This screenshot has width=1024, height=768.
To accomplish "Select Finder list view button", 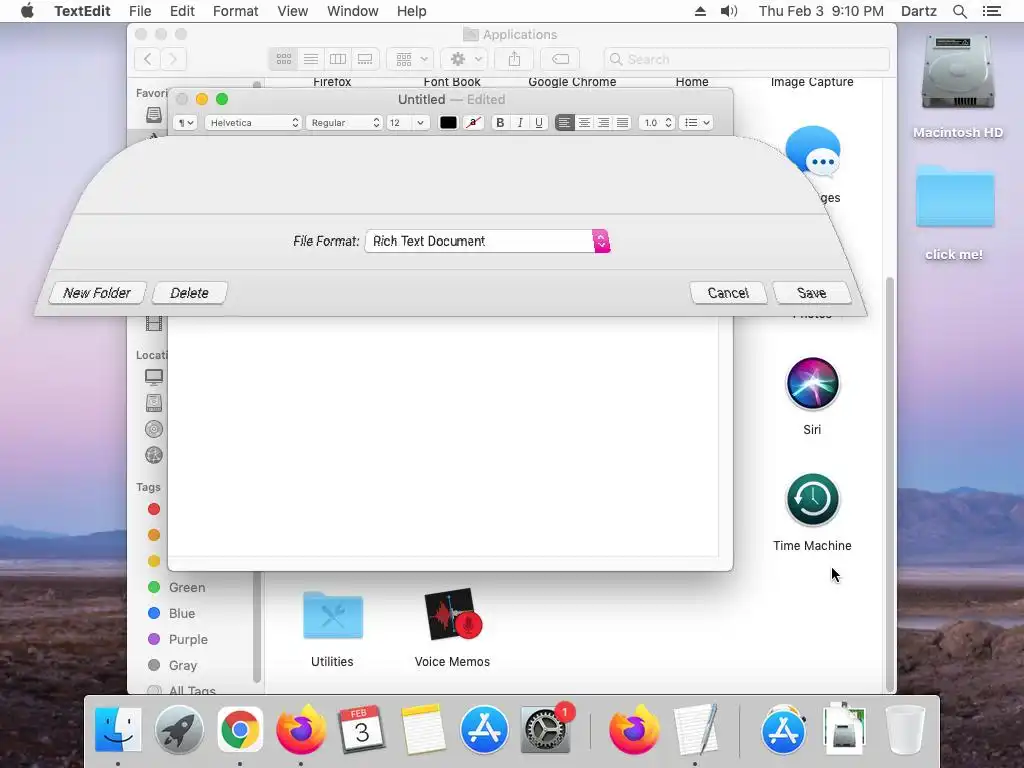I will [311, 59].
